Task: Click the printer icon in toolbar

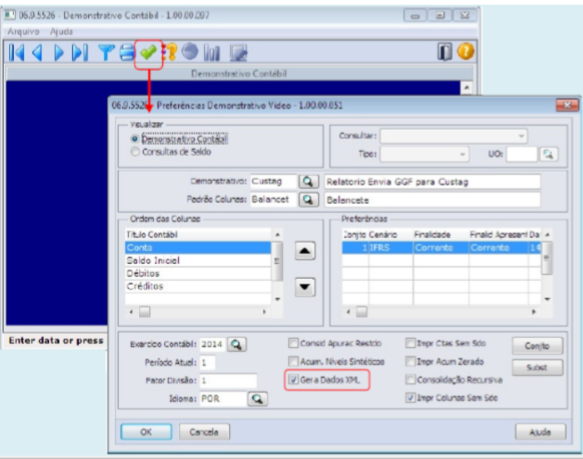Action: click(x=127, y=52)
